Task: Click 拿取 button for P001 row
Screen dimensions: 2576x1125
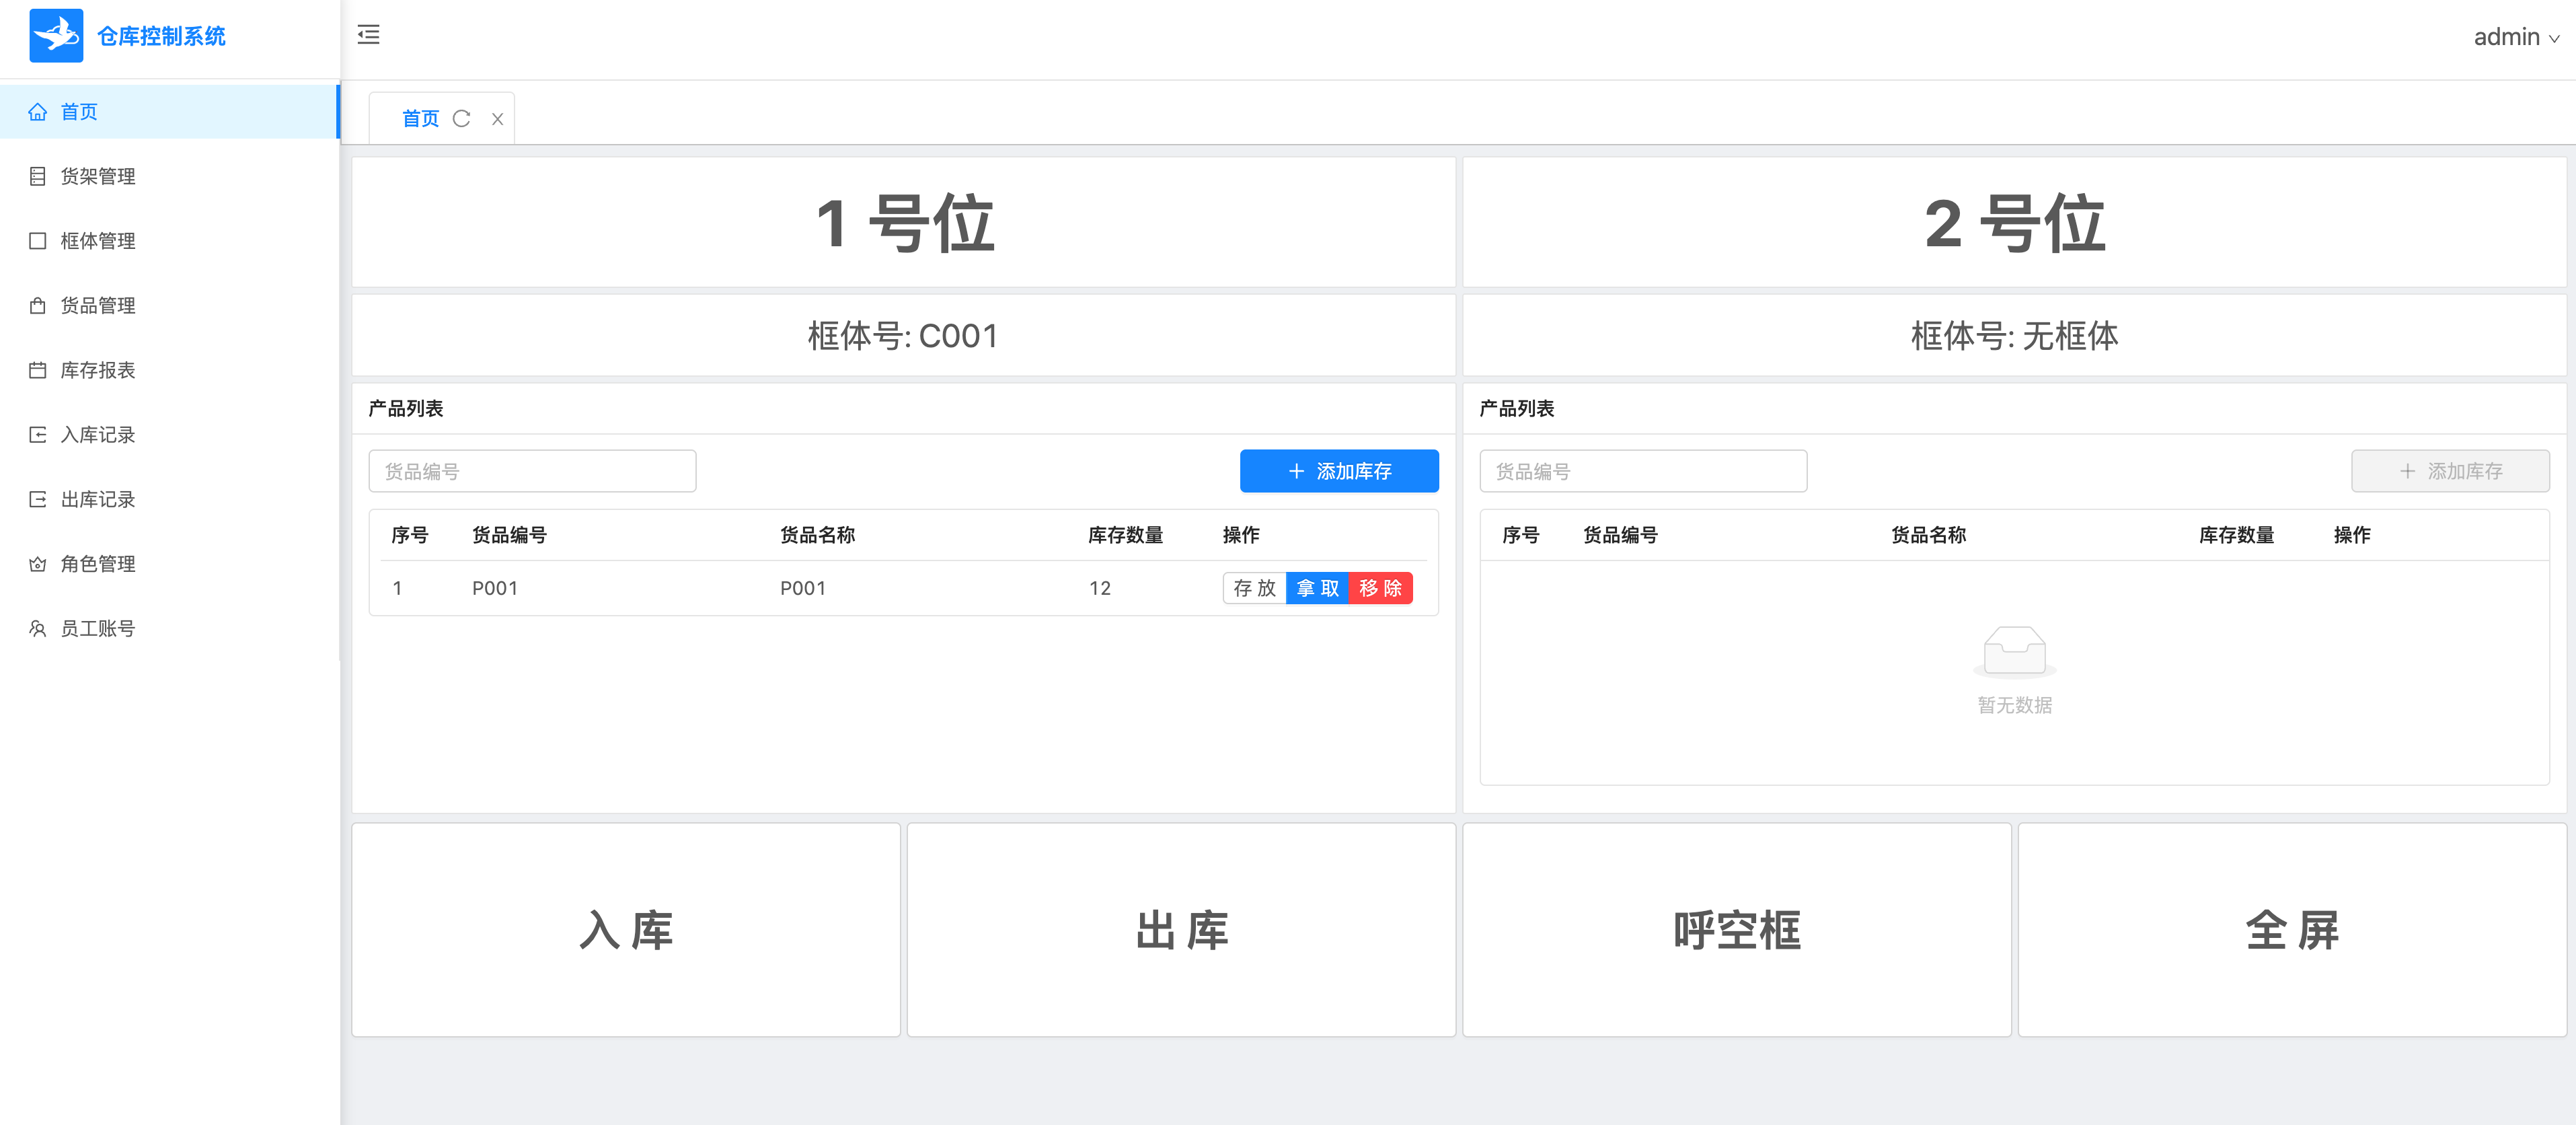Action: (x=1316, y=588)
